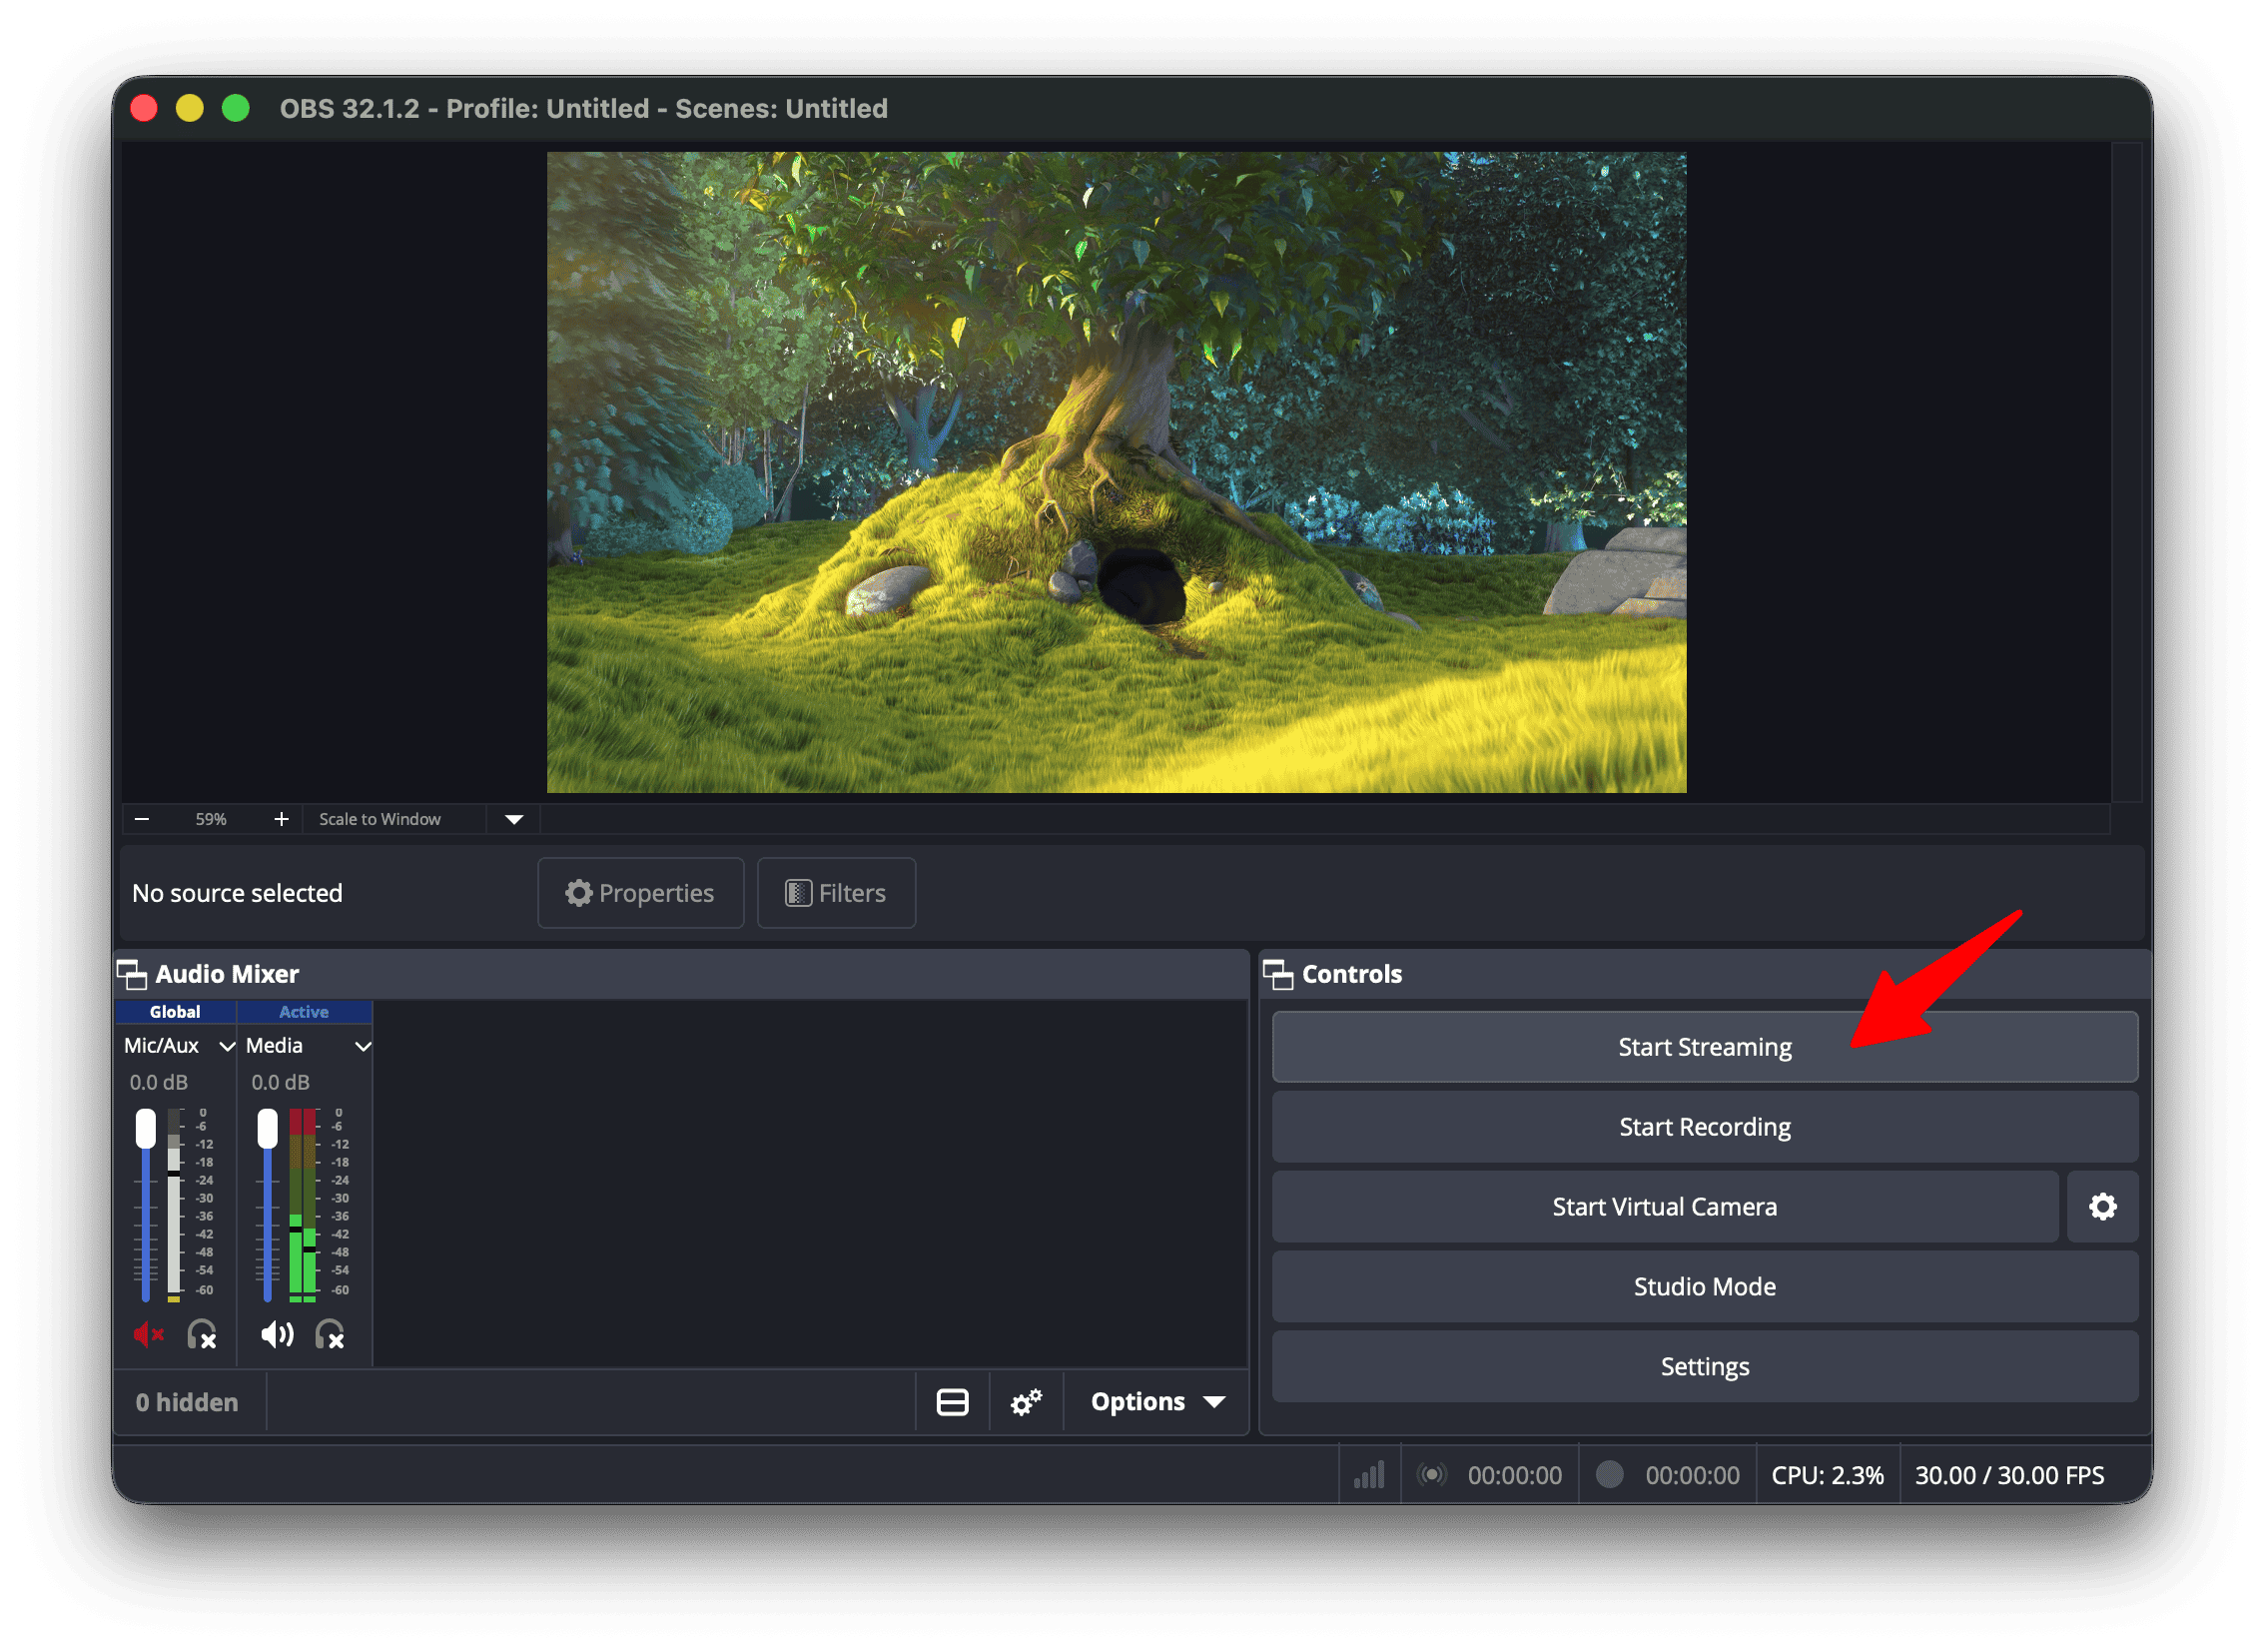Click the Media 0.0 dB value
Image resolution: width=2265 pixels, height=1652 pixels.
tap(280, 1083)
